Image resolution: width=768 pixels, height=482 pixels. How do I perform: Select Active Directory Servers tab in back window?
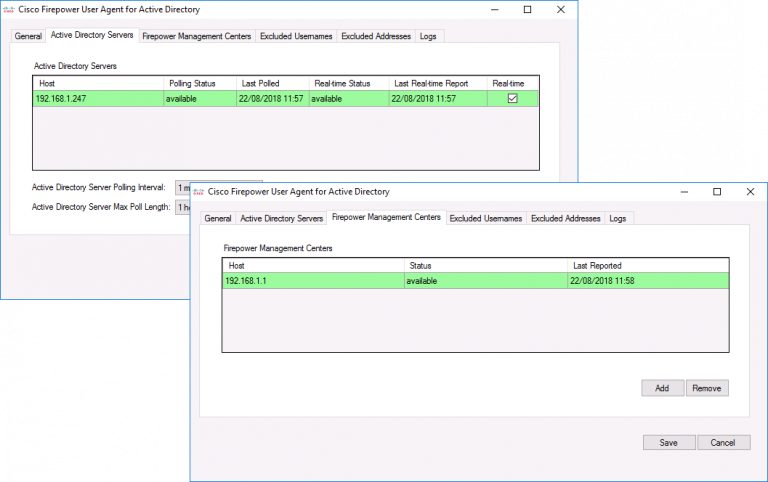coord(92,35)
